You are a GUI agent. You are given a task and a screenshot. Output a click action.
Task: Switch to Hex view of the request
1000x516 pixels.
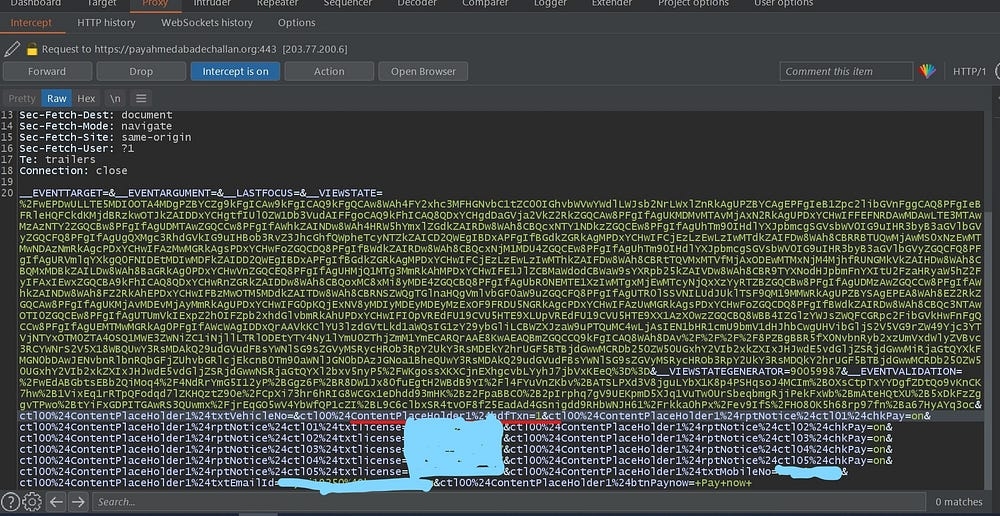point(86,98)
